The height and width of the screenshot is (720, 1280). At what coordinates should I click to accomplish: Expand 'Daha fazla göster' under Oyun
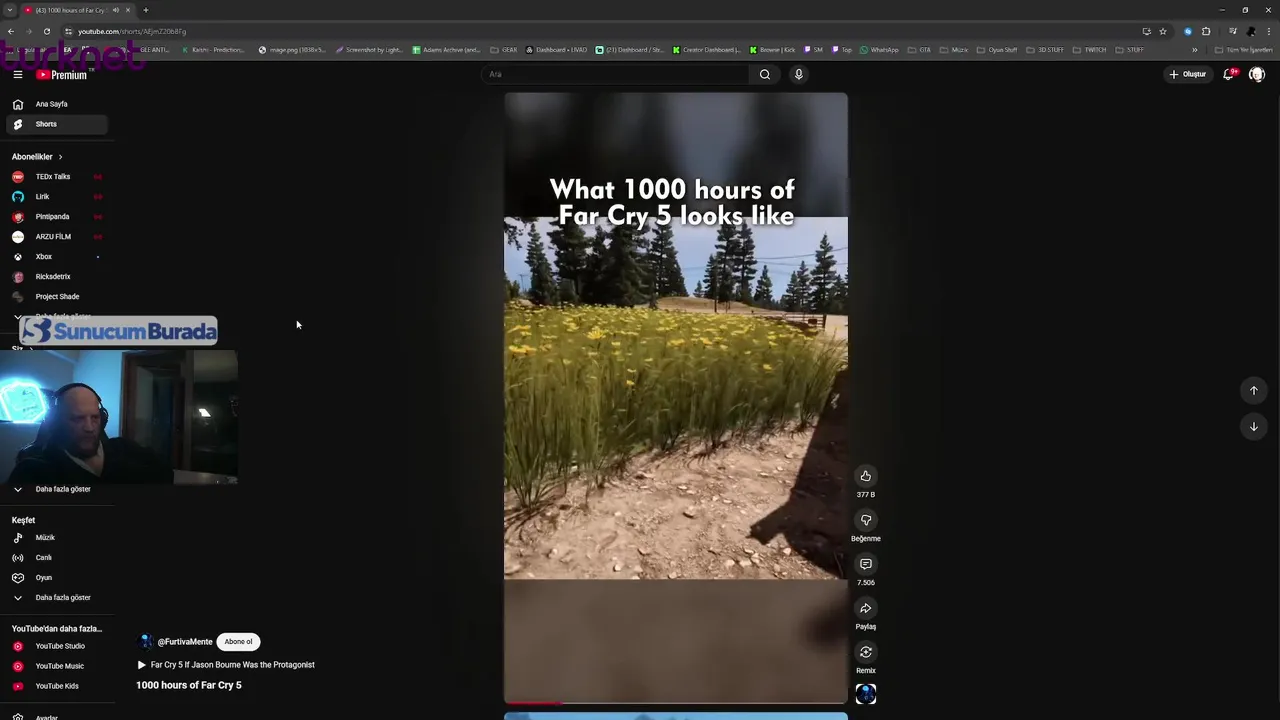[55, 598]
